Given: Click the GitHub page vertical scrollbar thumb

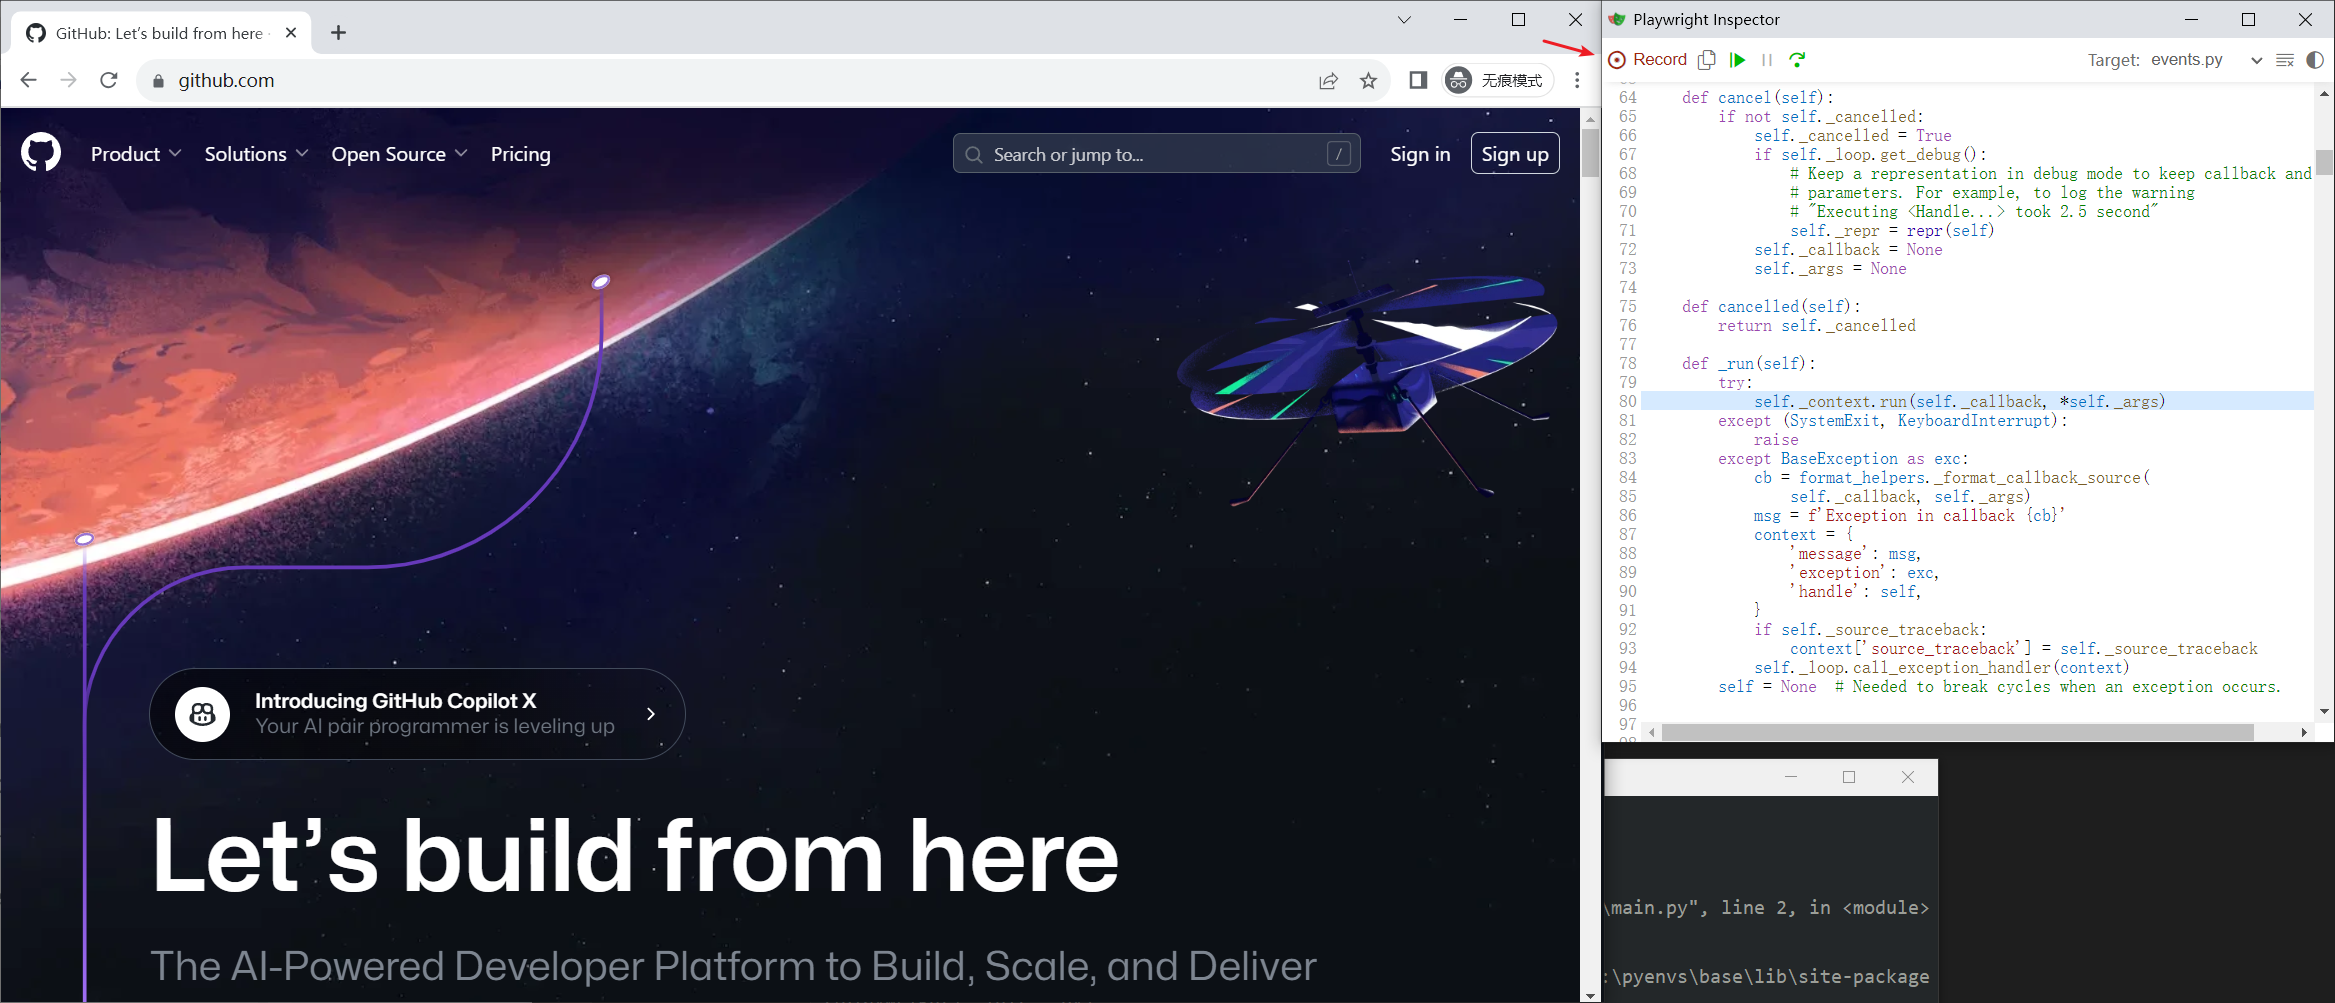Looking at the screenshot, I should pyautogui.click(x=1590, y=152).
